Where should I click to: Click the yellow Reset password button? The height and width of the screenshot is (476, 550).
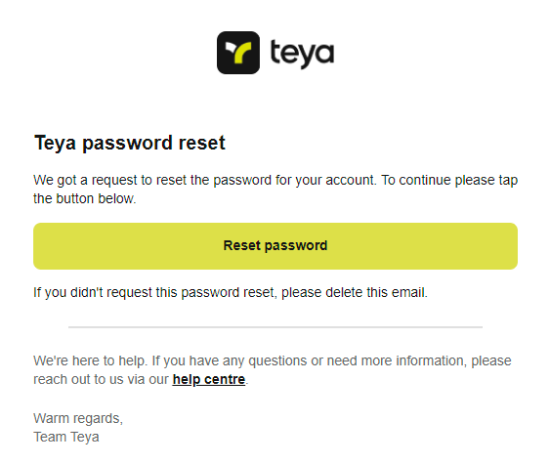[275, 246]
